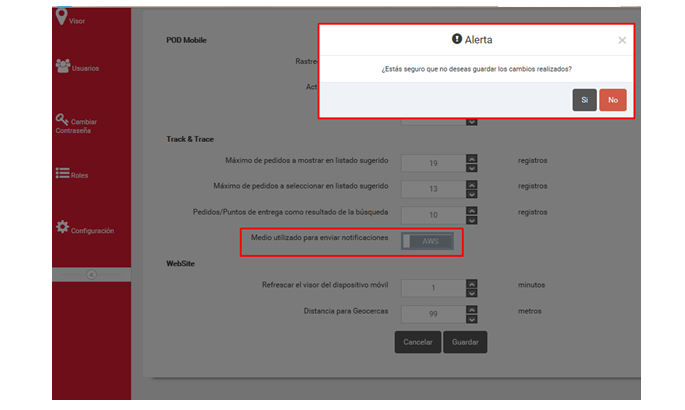Decrease máximo de pedidos a seleccionar value

tap(472, 192)
